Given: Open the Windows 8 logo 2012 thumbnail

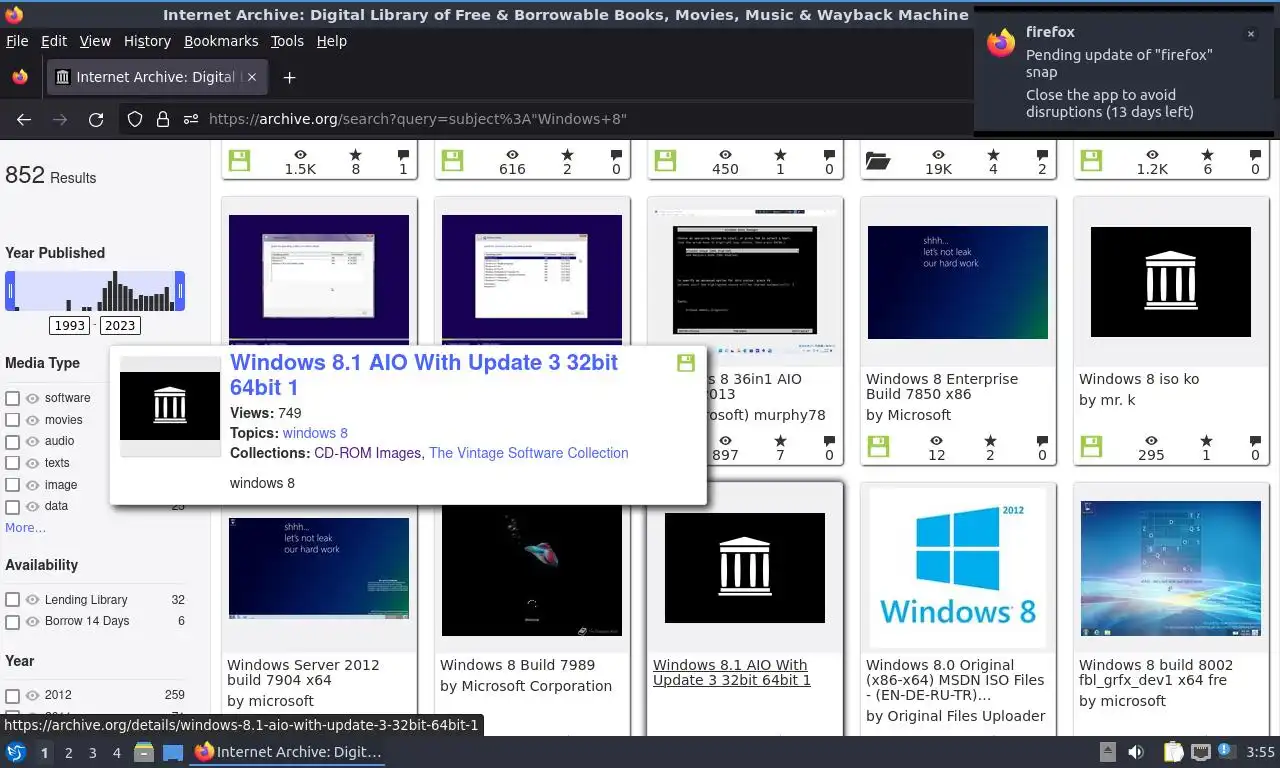Looking at the screenshot, I should pos(958,568).
